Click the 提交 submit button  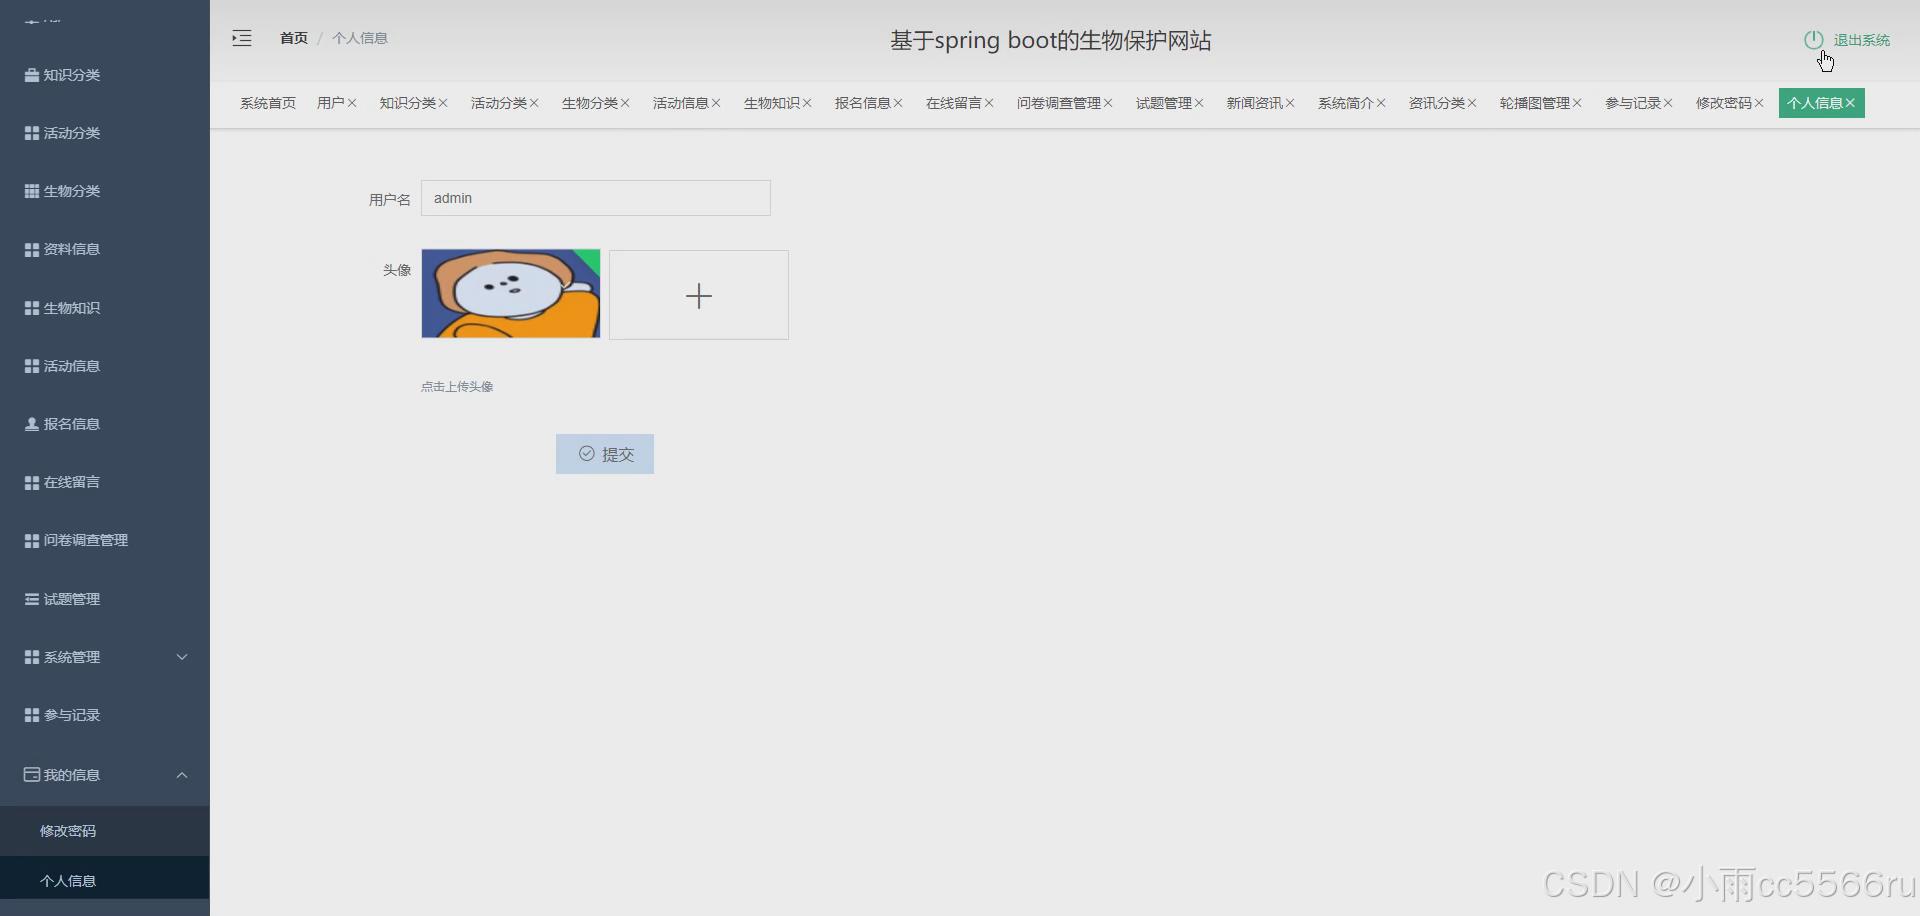[x=604, y=453]
